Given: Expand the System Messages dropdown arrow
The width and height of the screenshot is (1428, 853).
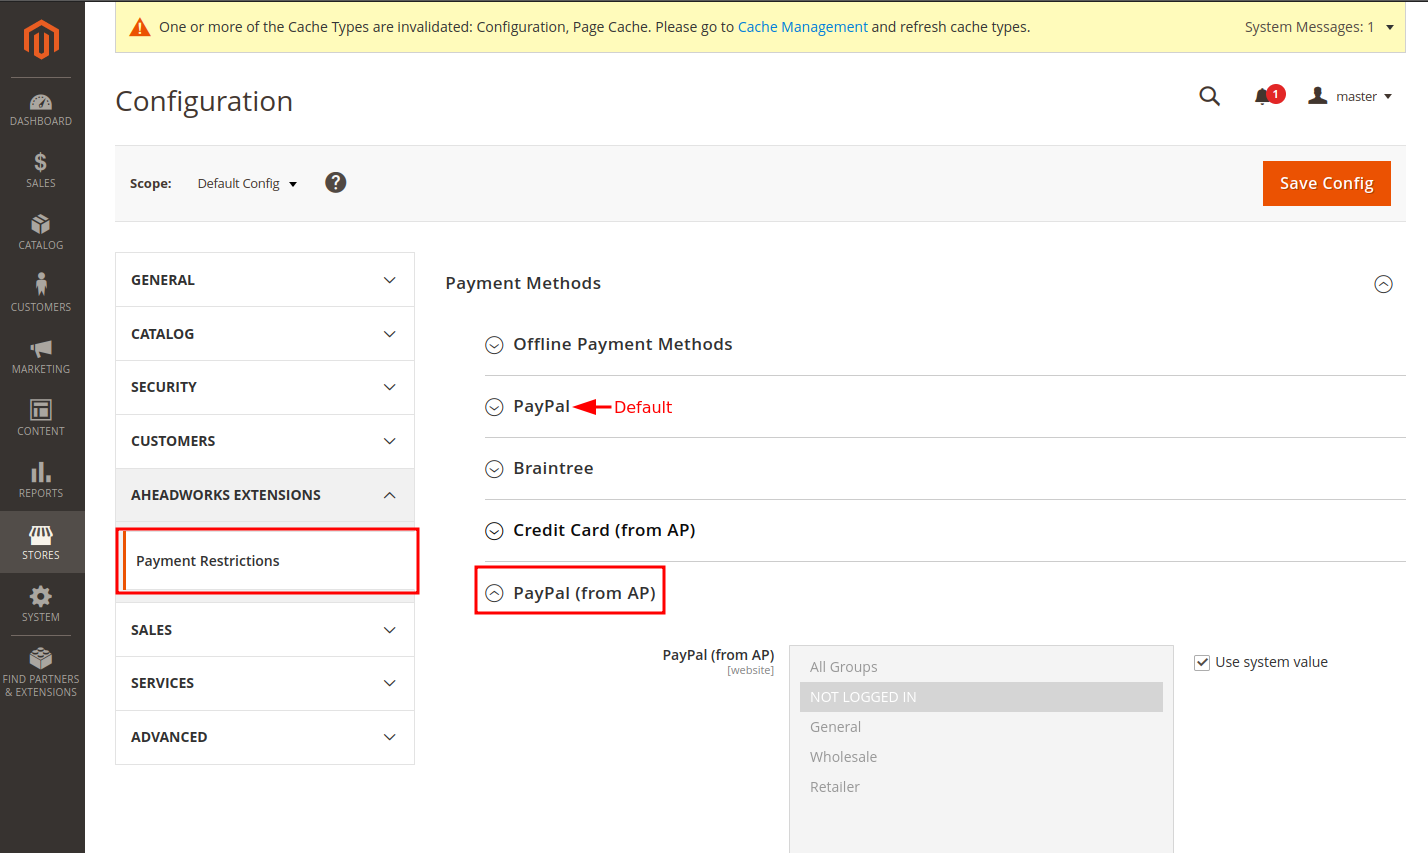Looking at the screenshot, I should pyautogui.click(x=1390, y=27).
